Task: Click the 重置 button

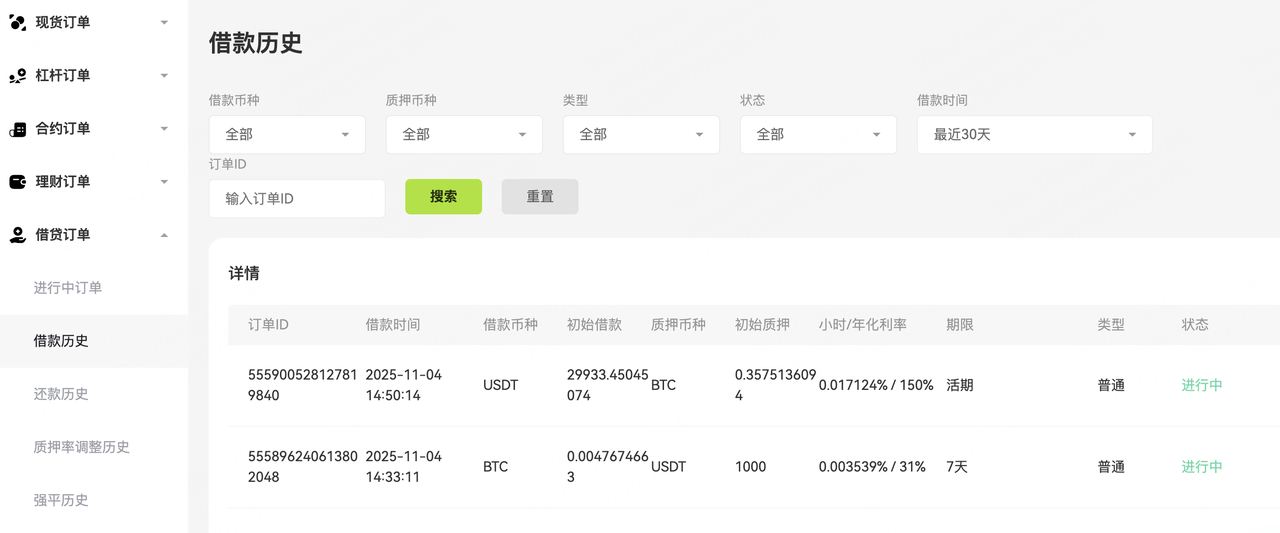Action: (x=540, y=197)
